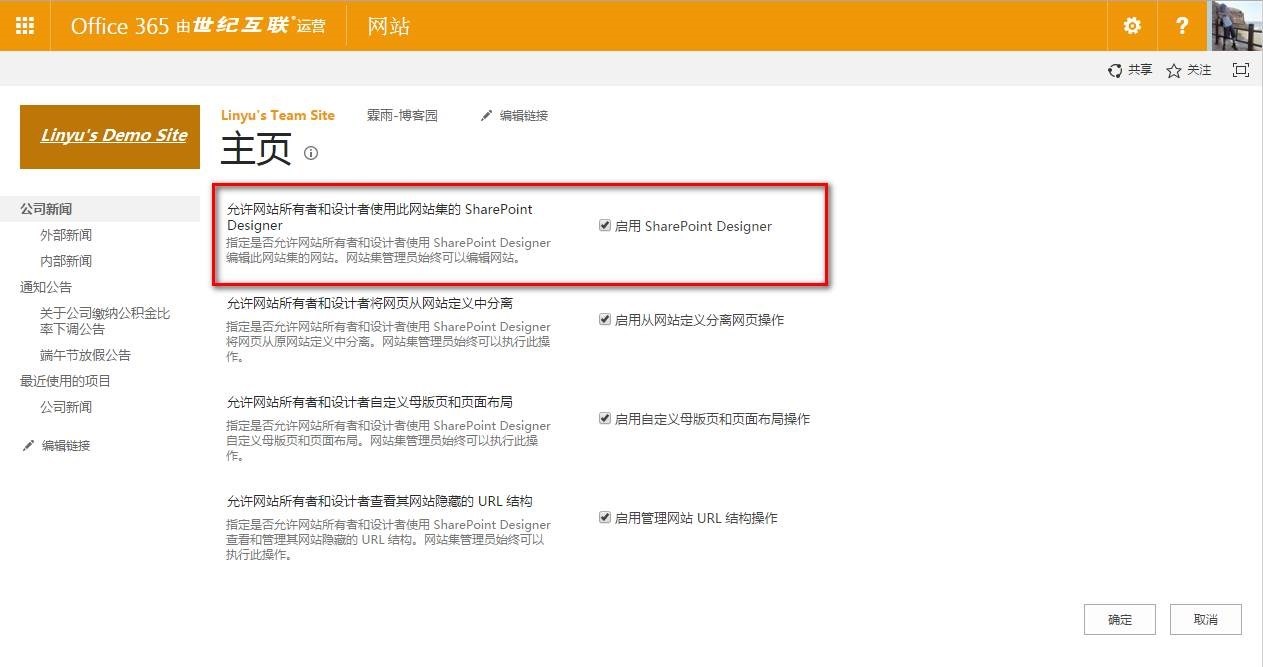Open 端午节放假公告 in sidebar
The image size is (1263, 667).
click(x=86, y=355)
